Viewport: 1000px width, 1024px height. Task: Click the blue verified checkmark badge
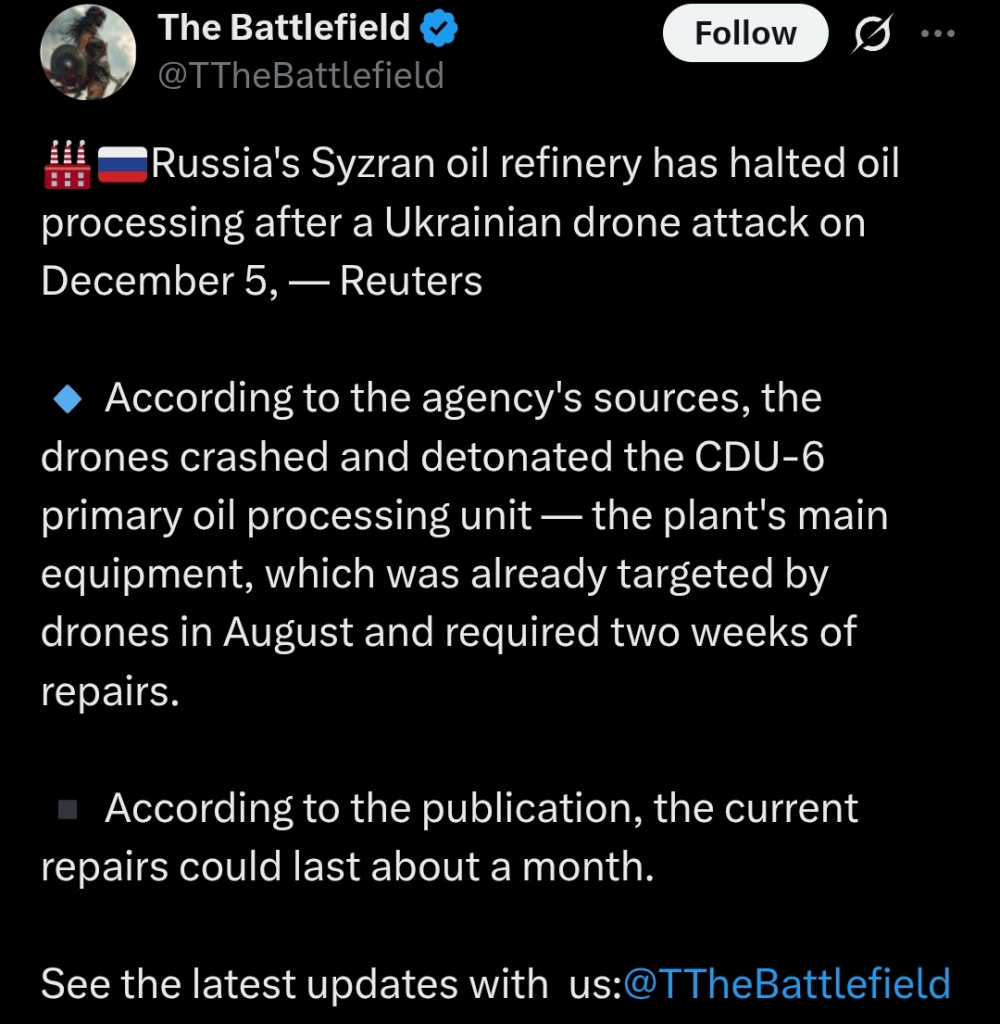point(439,29)
